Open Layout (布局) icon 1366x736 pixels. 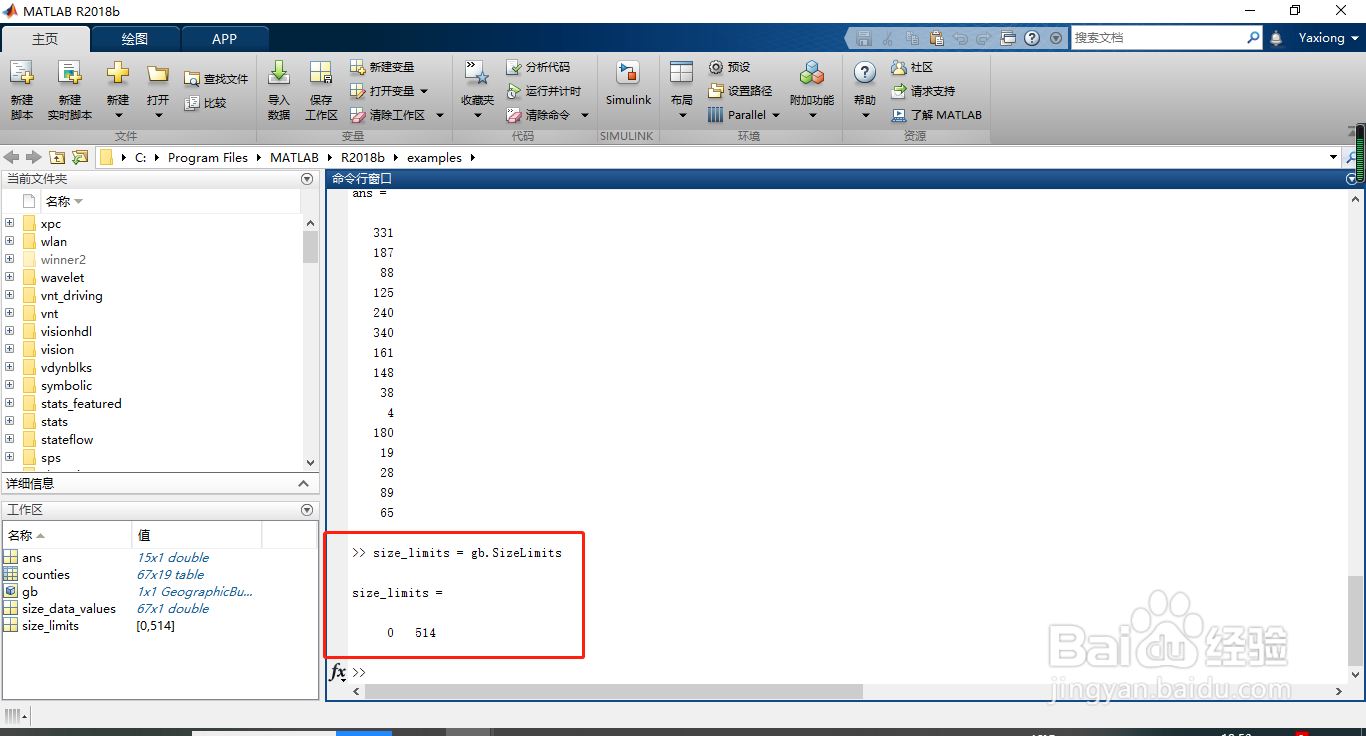tap(681, 74)
